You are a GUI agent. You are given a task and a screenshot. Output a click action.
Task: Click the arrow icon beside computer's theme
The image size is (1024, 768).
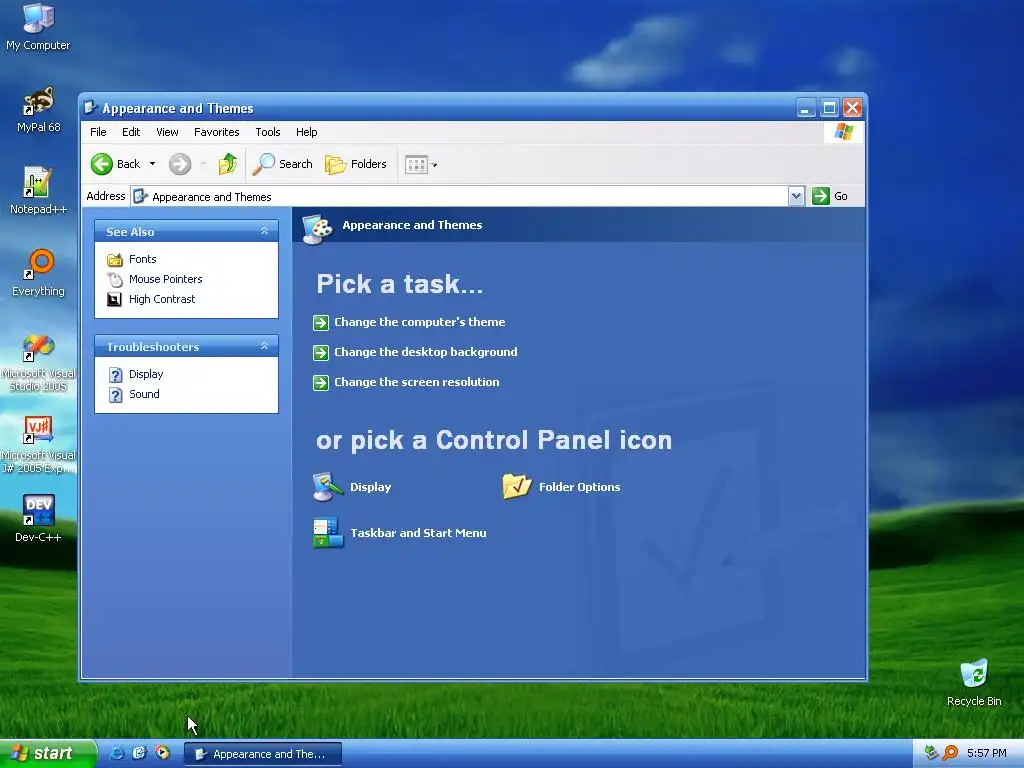[x=321, y=323]
